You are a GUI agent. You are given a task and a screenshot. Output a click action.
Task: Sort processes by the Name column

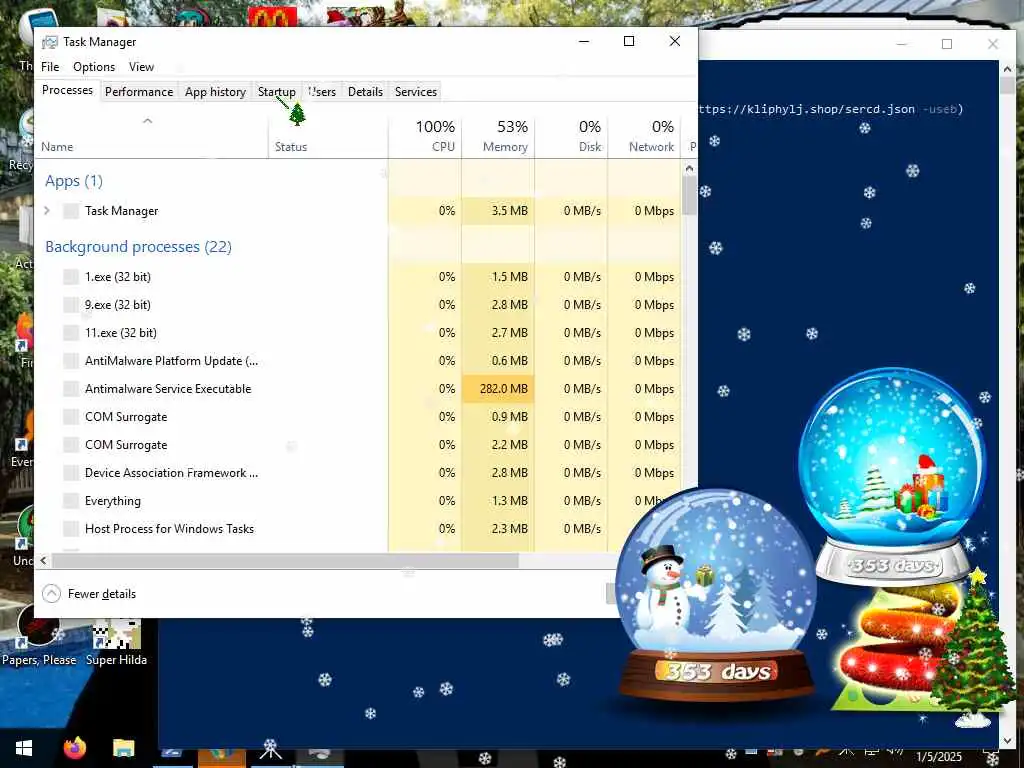click(152, 136)
